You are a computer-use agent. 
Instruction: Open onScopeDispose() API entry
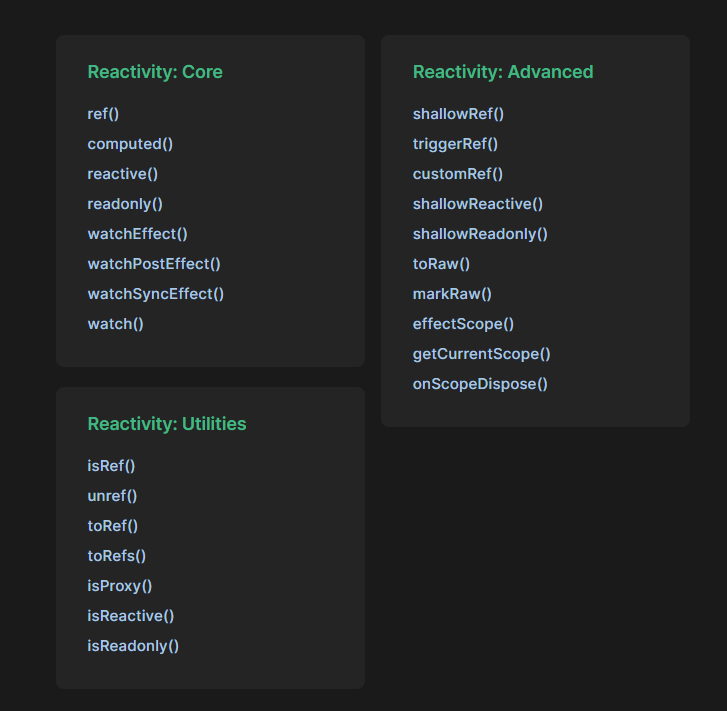point(480,384)
